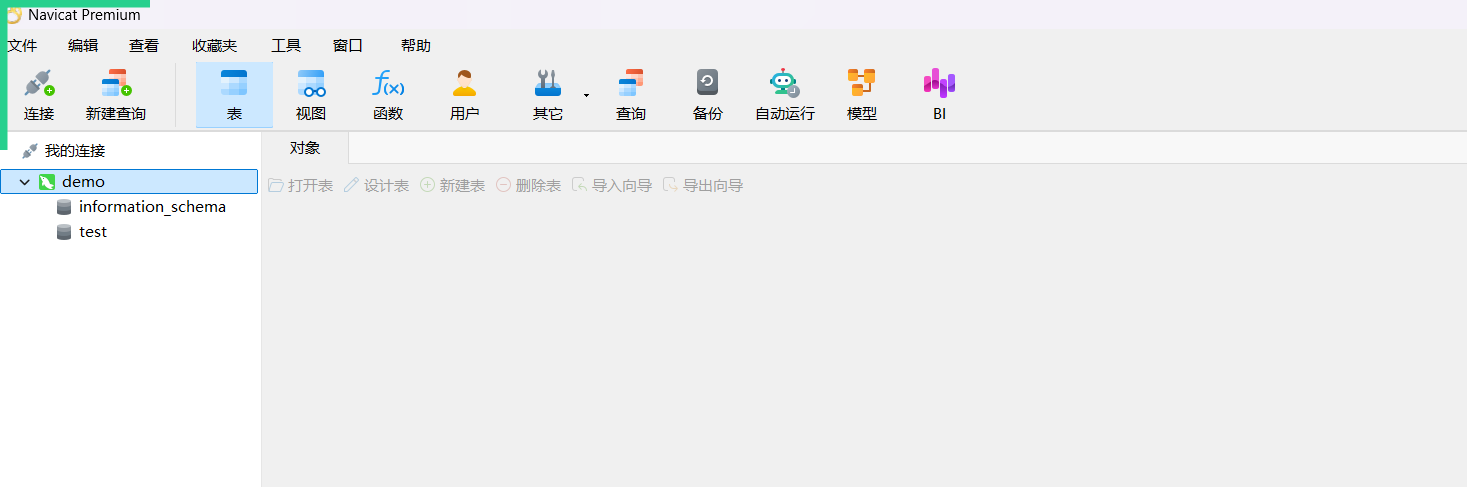Switch to View (视图) objects

tap(311, 84)
